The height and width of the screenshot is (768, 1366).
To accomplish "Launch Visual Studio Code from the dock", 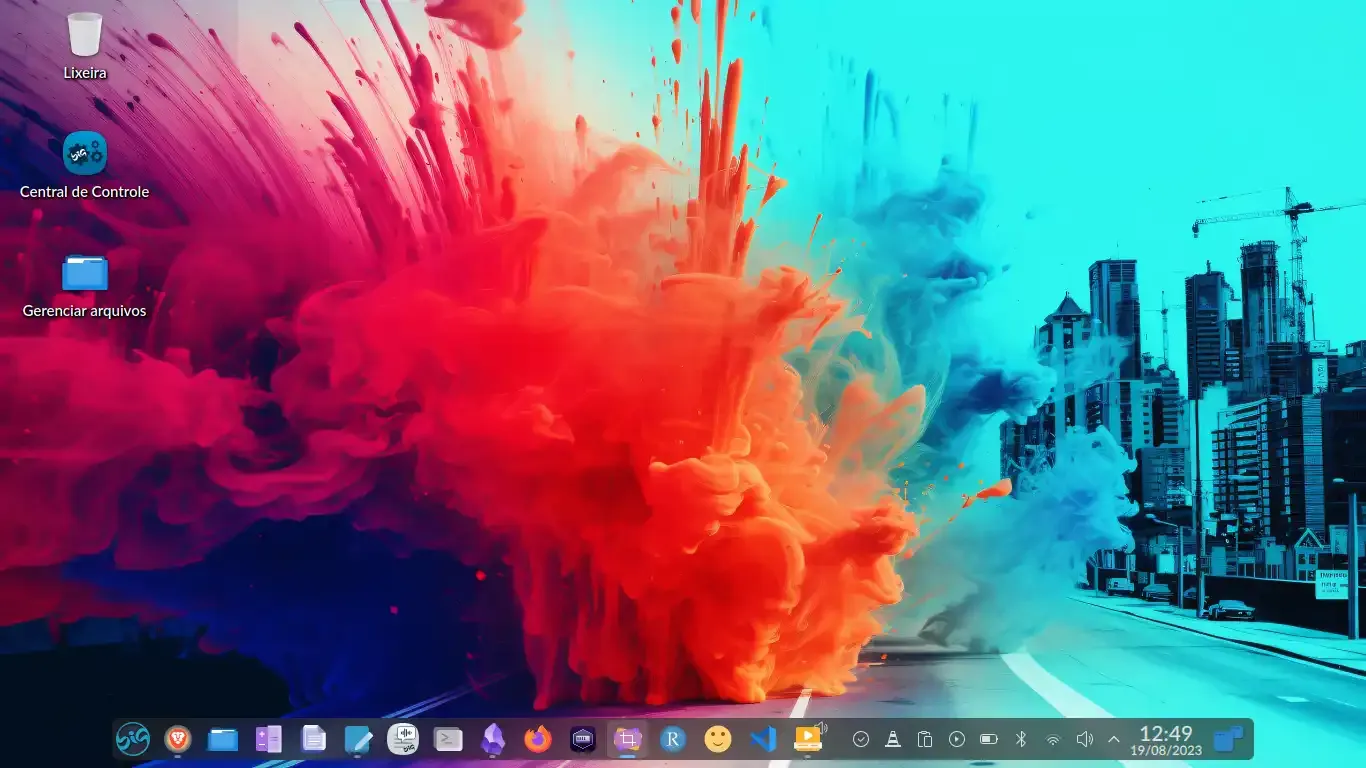I will (763, 739).
